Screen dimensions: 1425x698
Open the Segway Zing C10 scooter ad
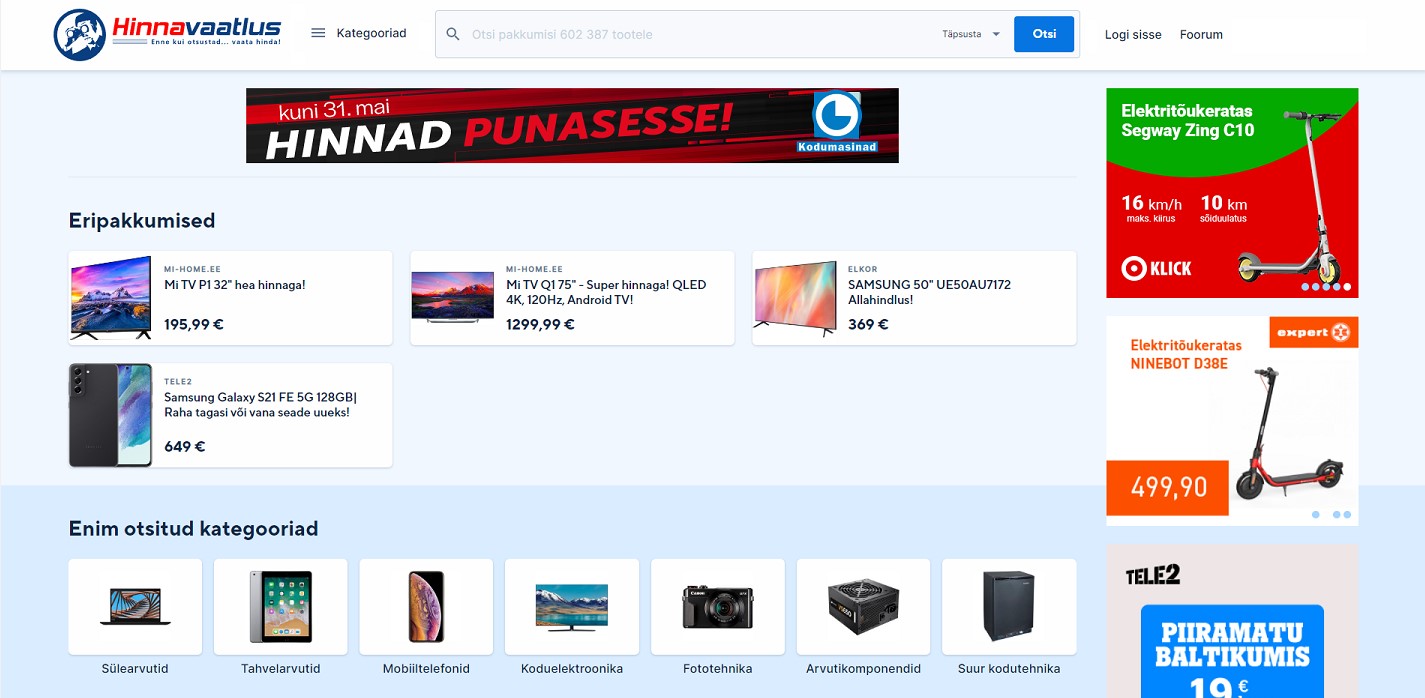(x=1232, y=193)
